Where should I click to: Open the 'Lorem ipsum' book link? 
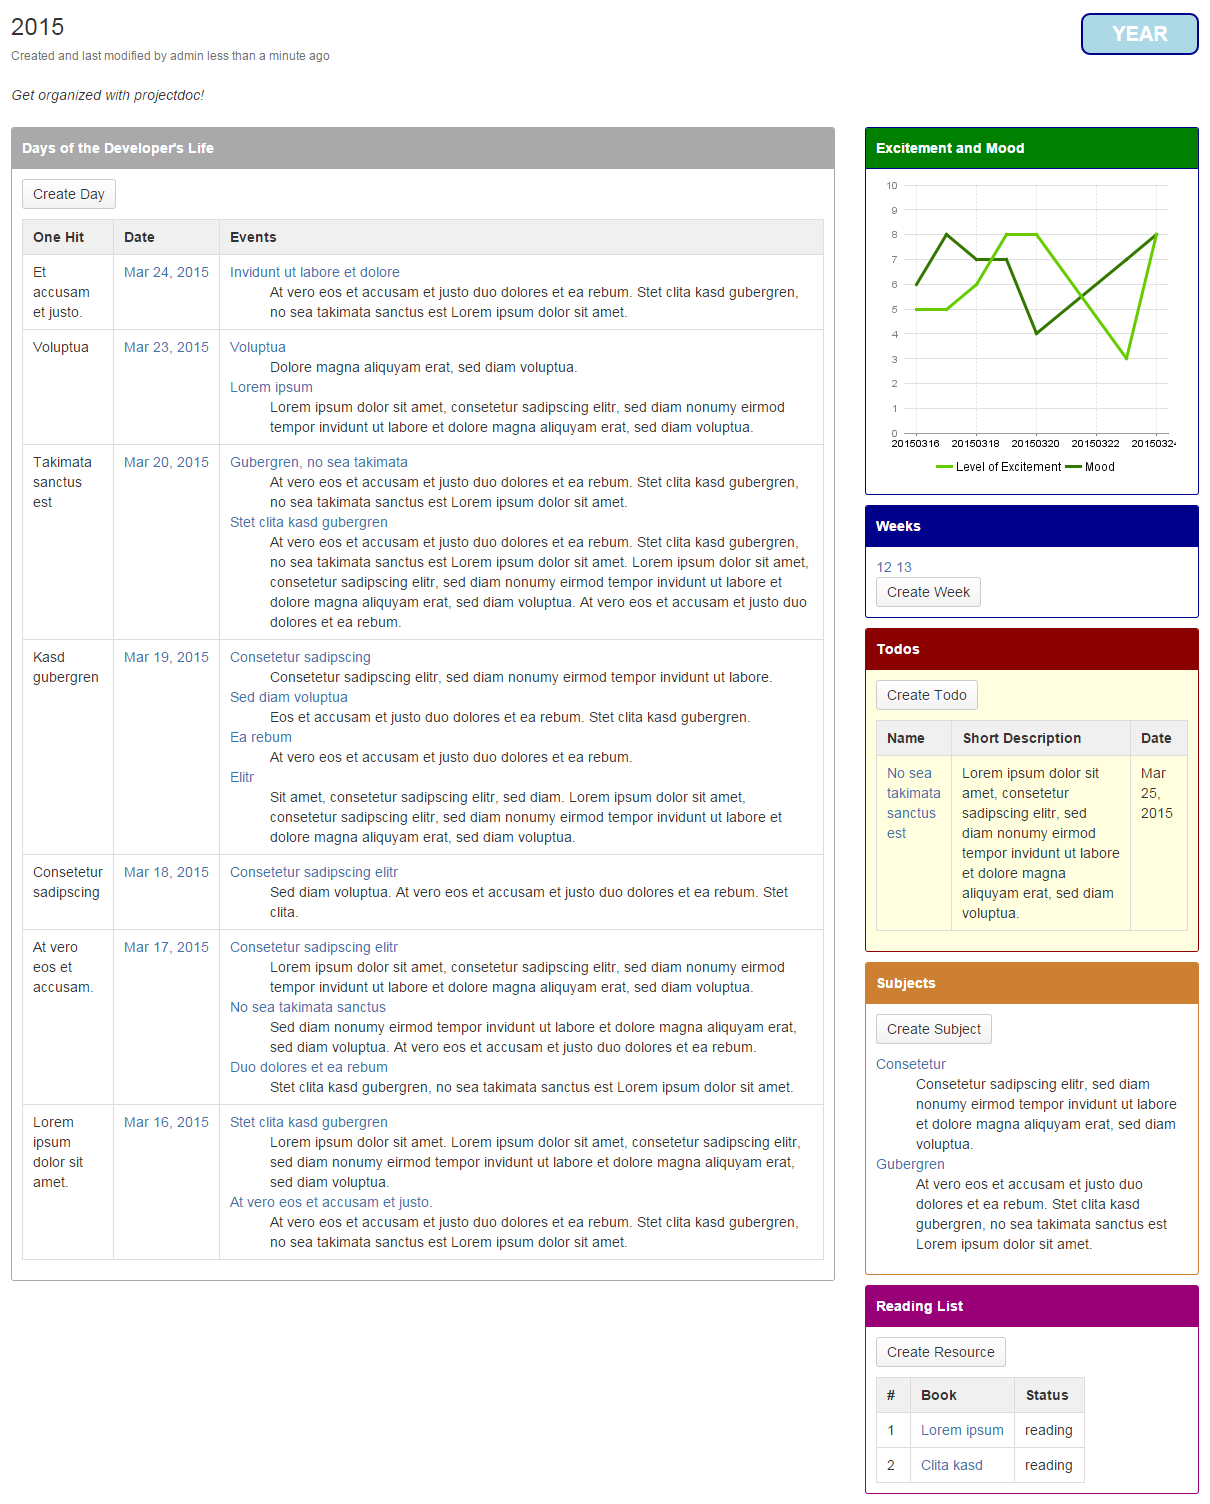tap(961, 1430)
